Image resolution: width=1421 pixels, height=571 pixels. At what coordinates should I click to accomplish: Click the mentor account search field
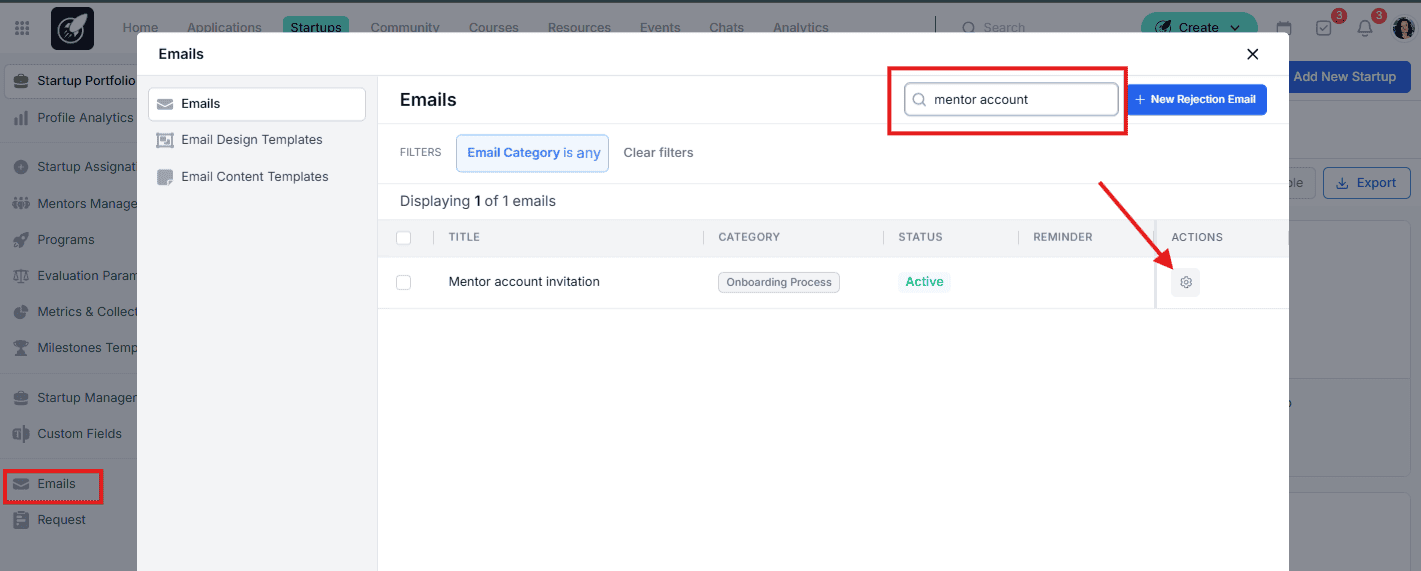(1011, 100)
